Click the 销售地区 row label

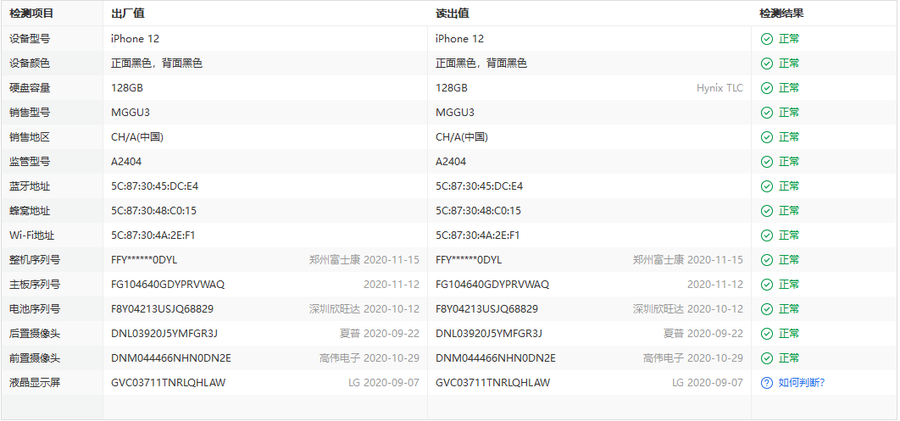click(30, 137)
